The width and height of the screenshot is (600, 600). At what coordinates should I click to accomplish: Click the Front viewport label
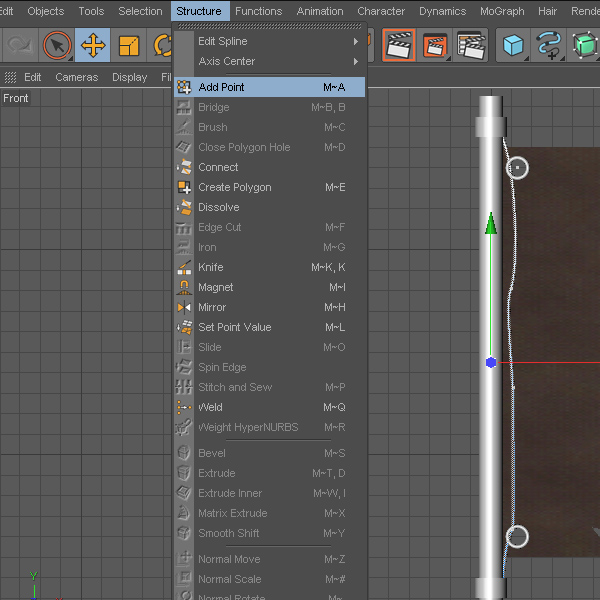pyautogui.click(x=16, y=98)
